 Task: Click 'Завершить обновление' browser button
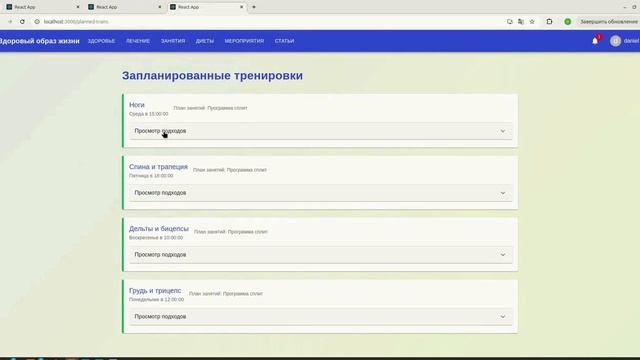click(609, 22)
